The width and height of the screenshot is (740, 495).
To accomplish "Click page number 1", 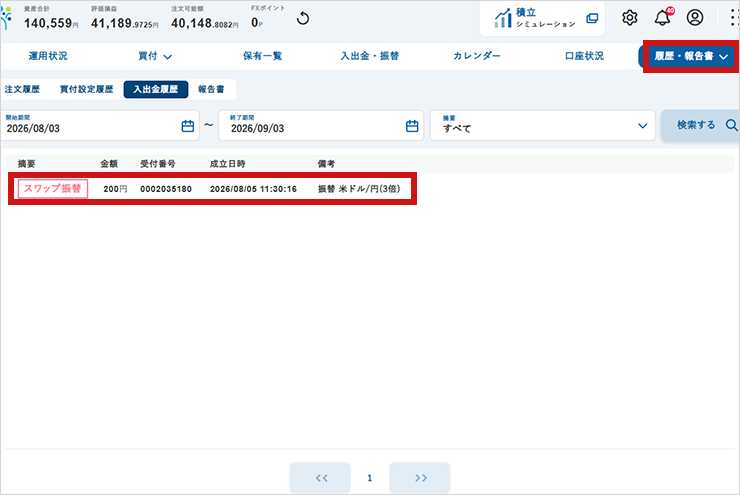I will tap(370, 478).
